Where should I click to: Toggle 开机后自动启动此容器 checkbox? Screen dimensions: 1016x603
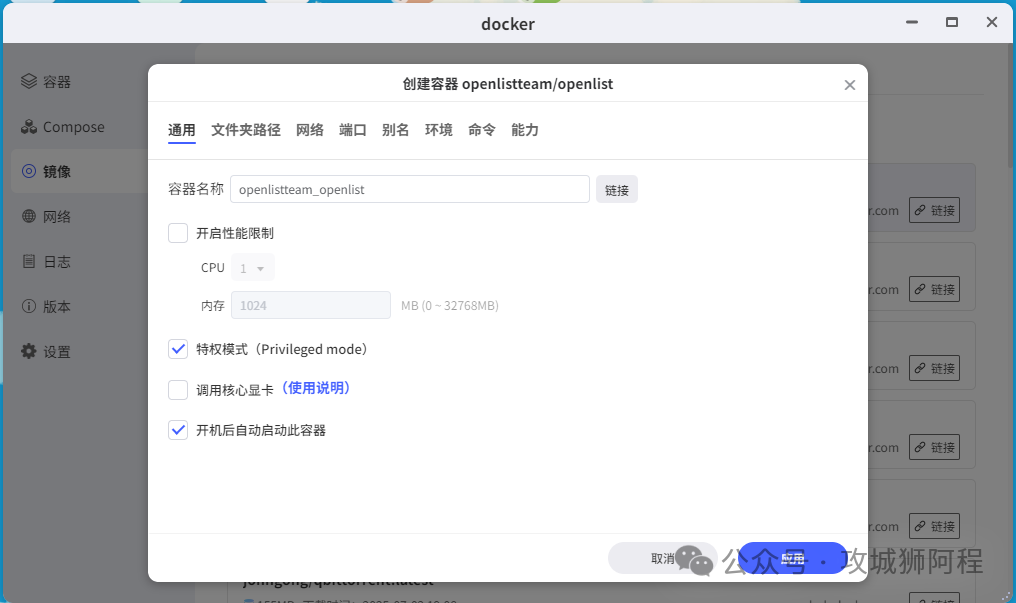point(178,430)
